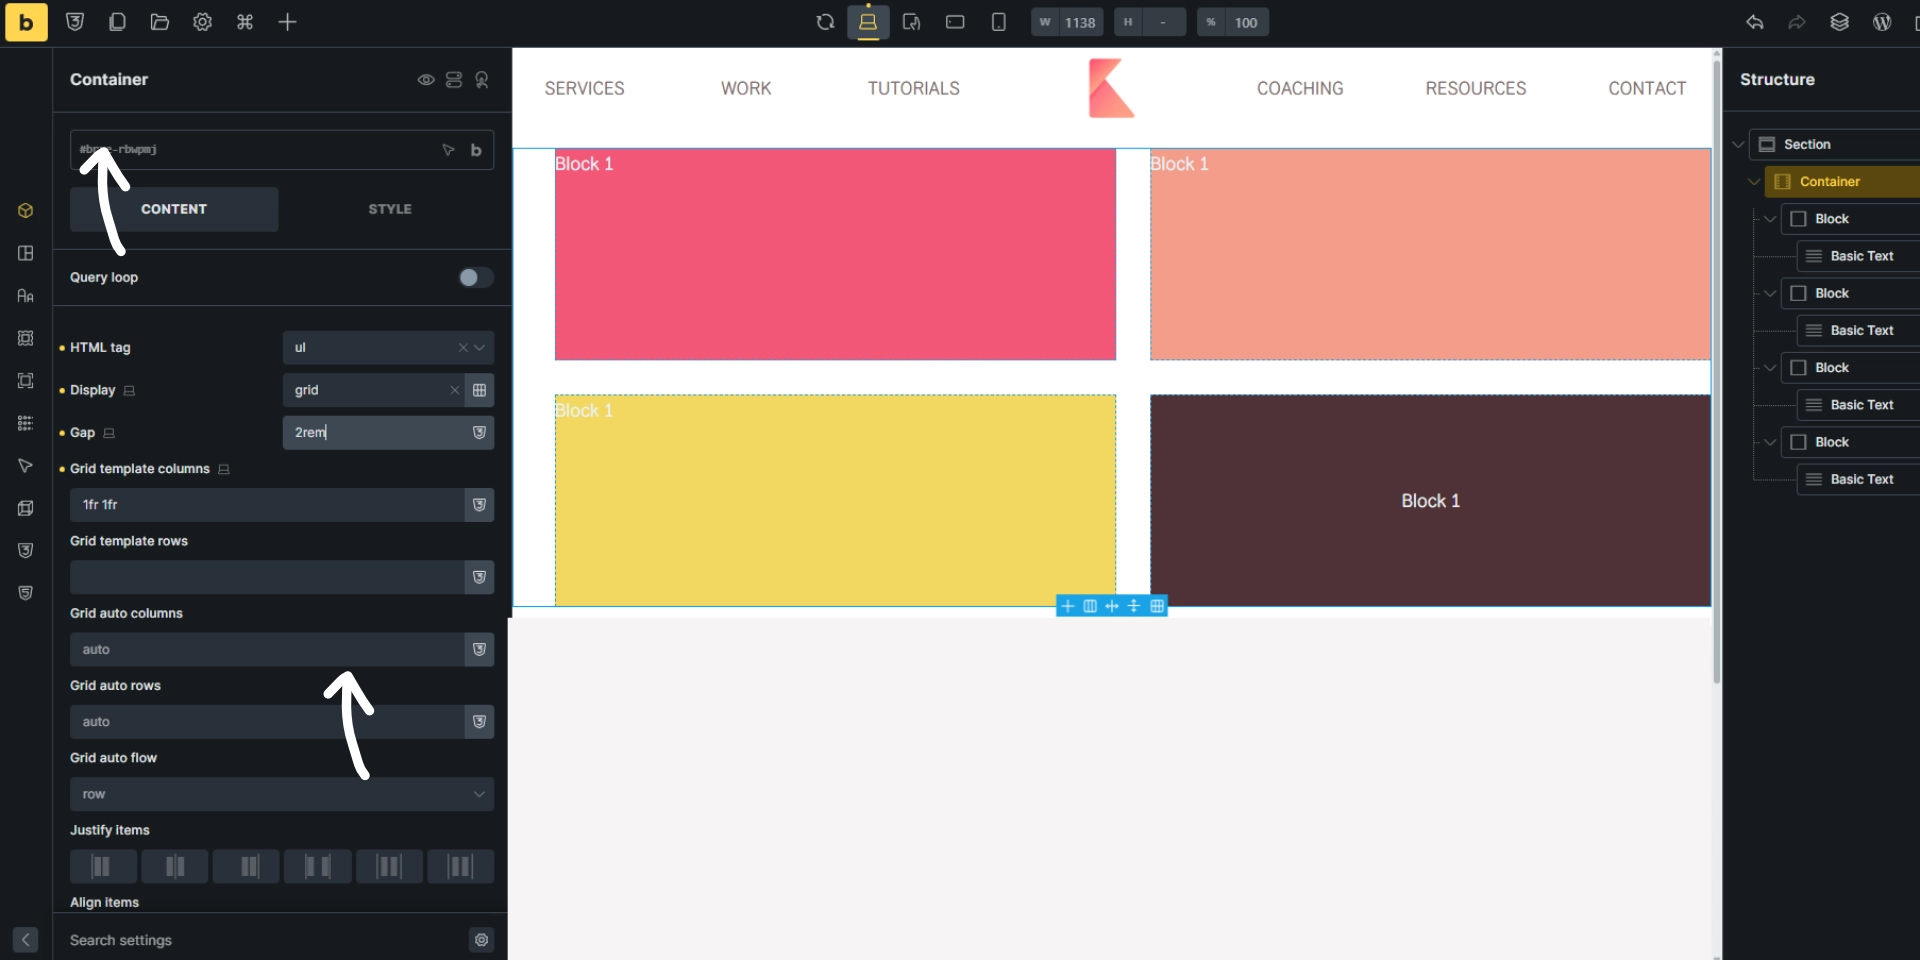Image resolution: width=1920 pixels, height=960 pixels.
Task: Click the element ID input field
Action: coord(250,149)
